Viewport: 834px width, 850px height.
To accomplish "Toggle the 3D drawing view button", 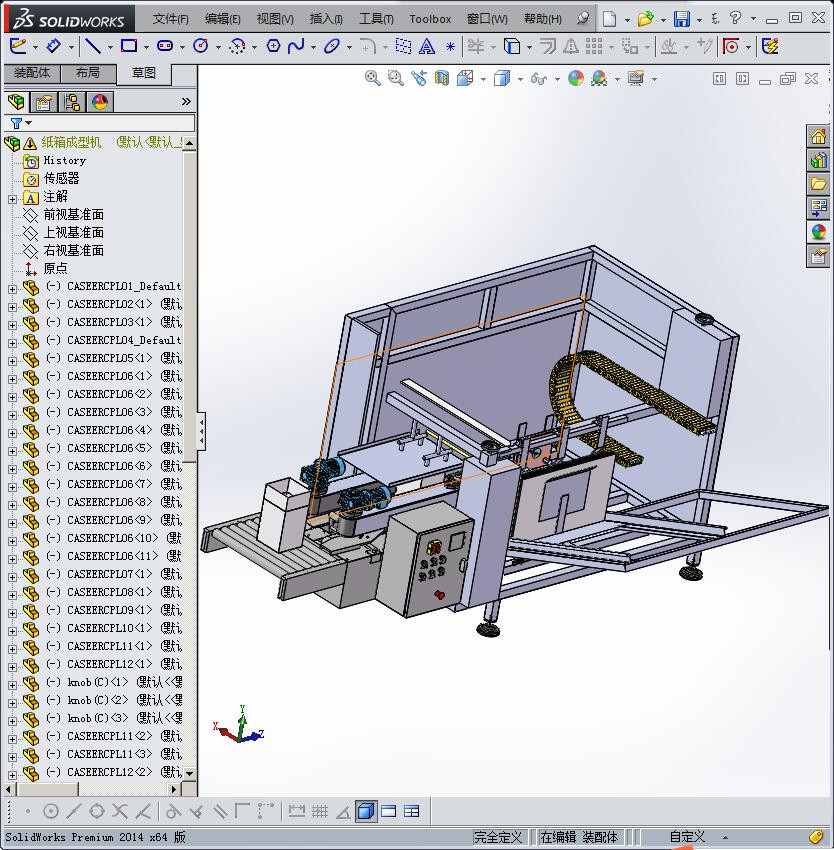I will click(x=367, y=811).
